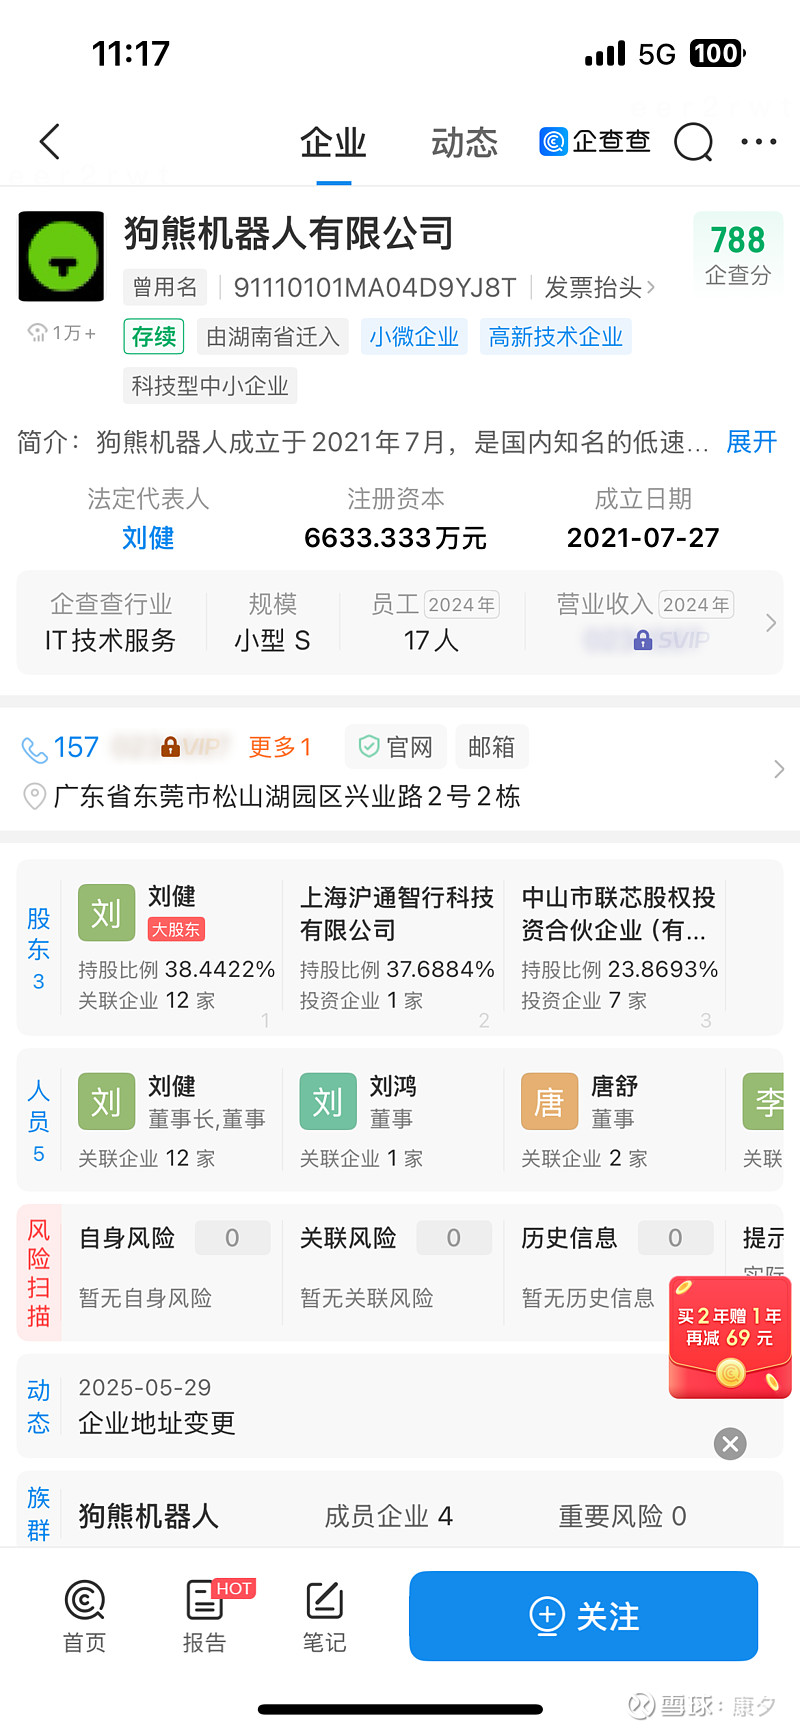The image size is (800, 1731).
Task: Tap address 广东省东莞市松山湖园区兴业路2号2栋
Action: click(x=287, y=797)
